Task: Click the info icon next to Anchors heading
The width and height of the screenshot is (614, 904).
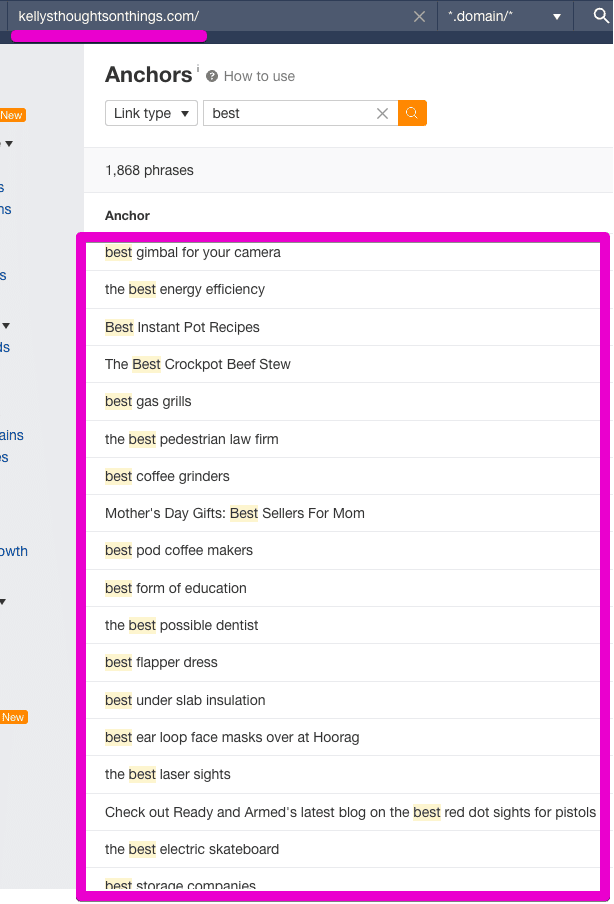Action: 198,70
